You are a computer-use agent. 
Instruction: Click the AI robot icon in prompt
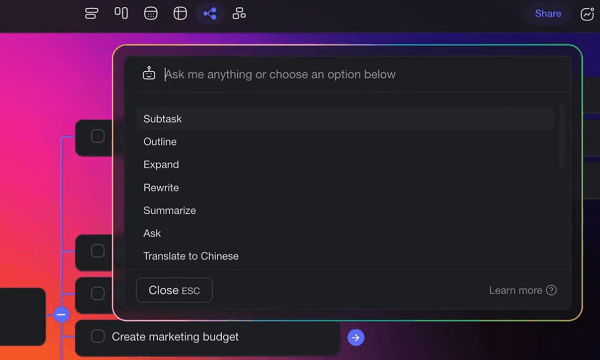point(149,73)
